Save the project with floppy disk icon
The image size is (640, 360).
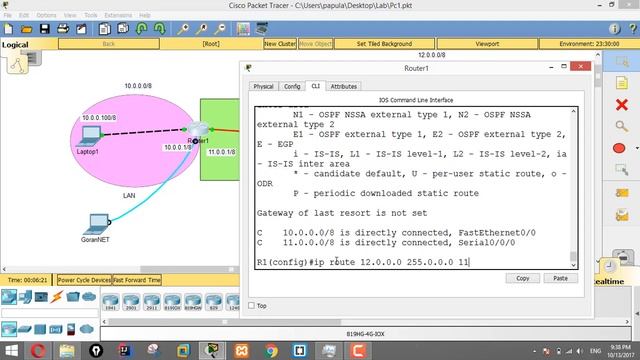click(44, 29)
